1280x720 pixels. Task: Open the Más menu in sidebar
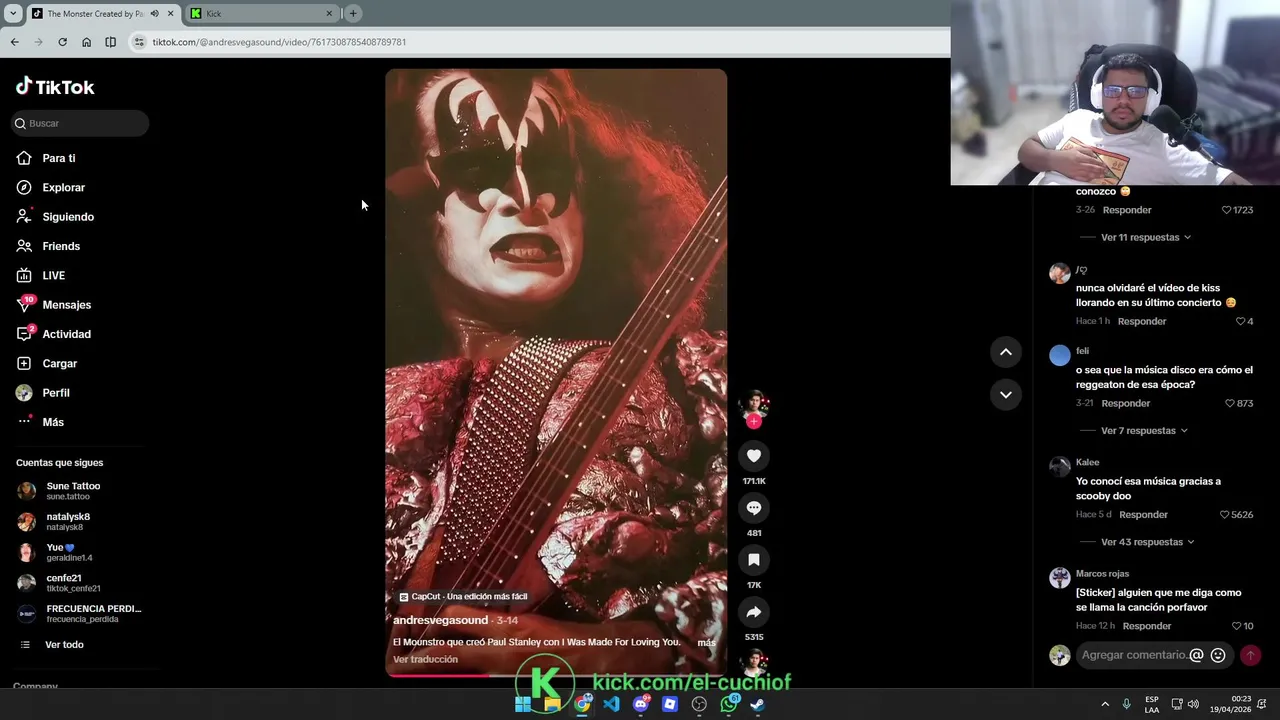[53, 422]
